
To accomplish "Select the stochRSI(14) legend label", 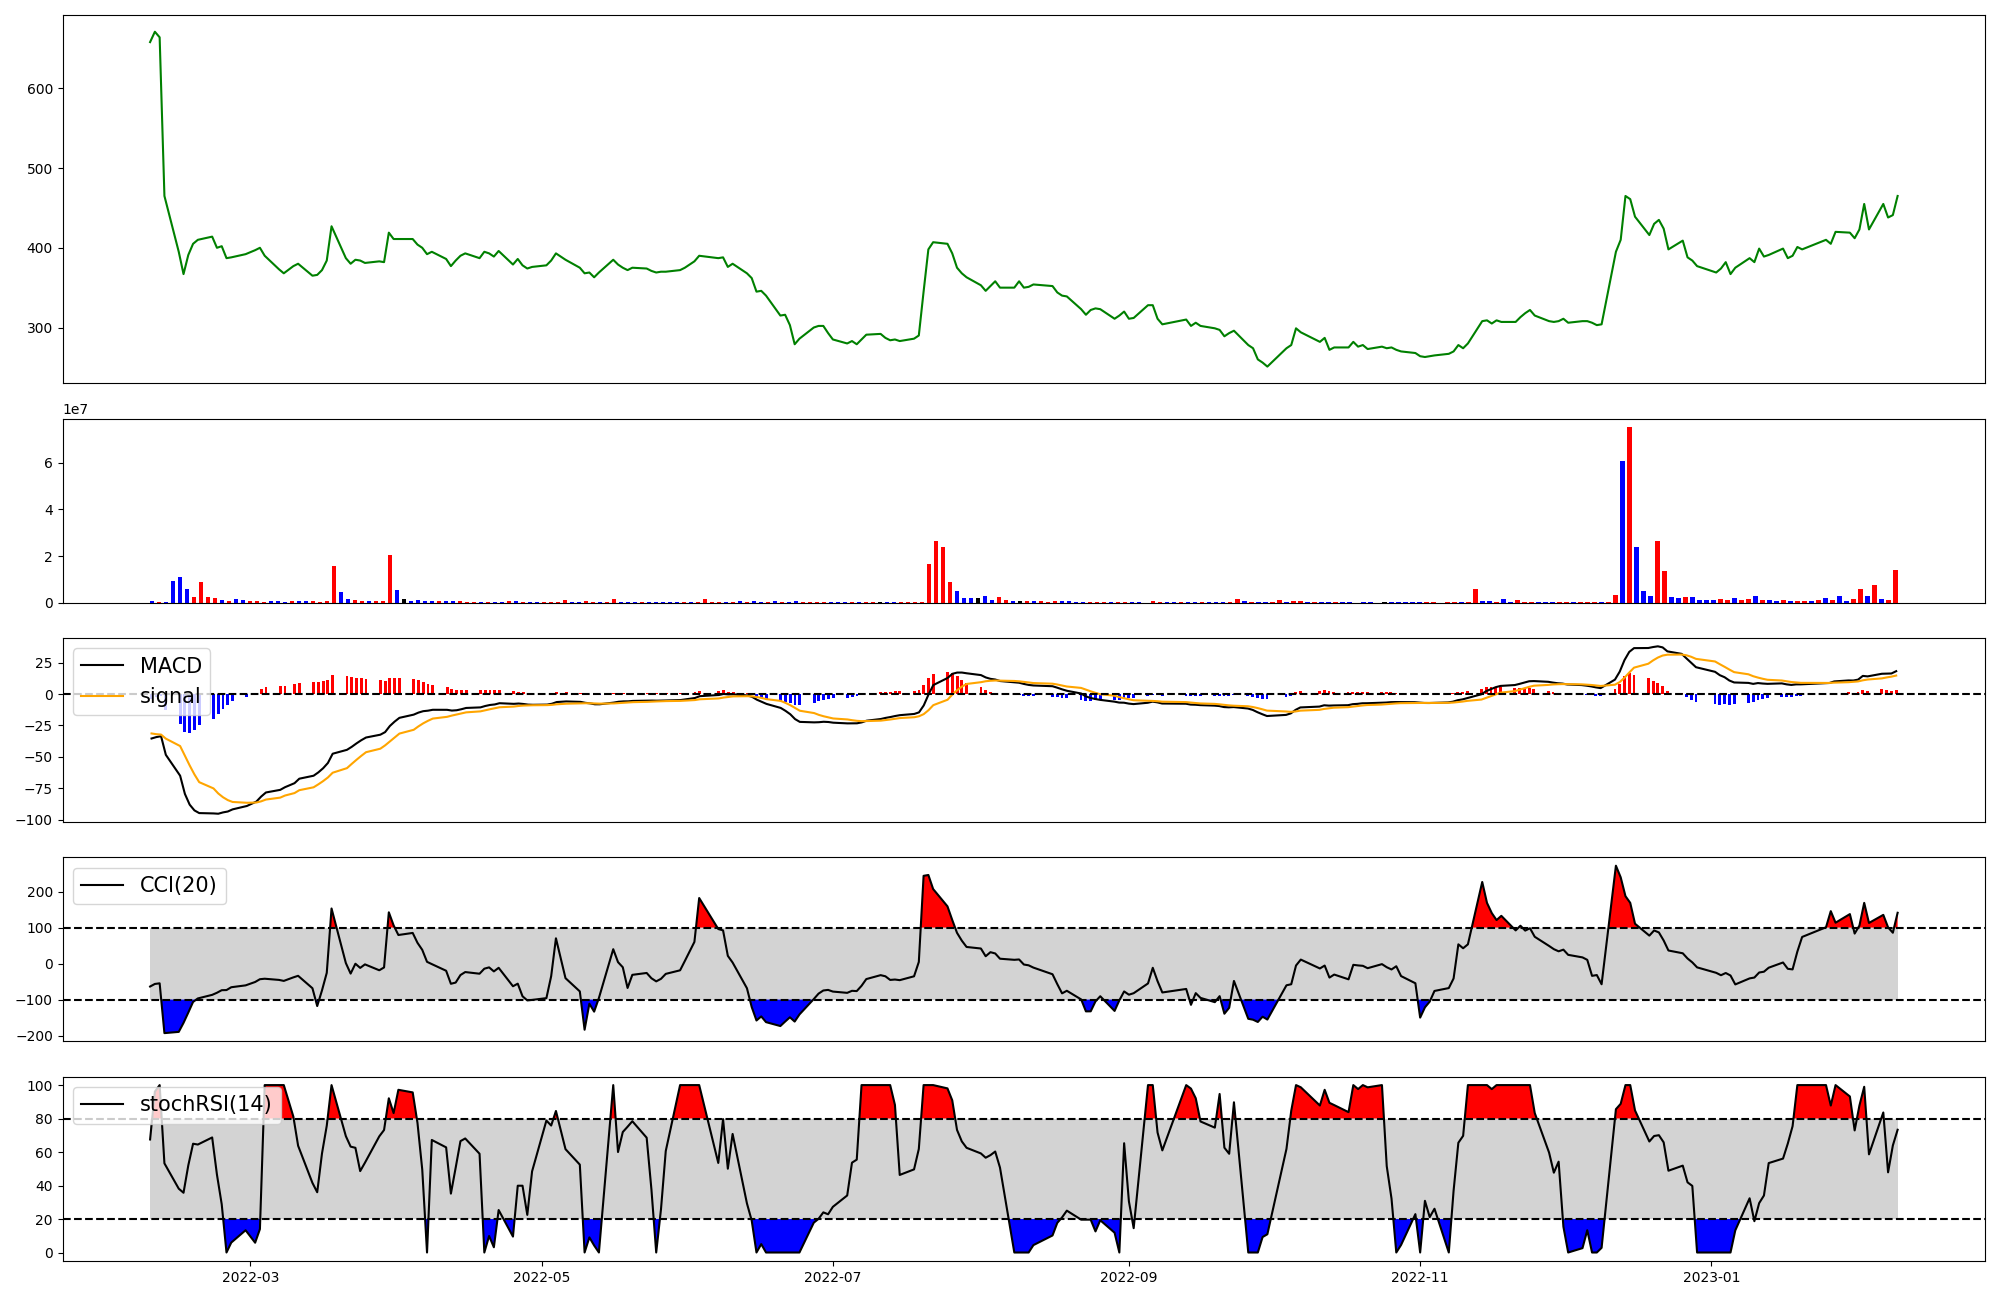I will coord(205,1104).
